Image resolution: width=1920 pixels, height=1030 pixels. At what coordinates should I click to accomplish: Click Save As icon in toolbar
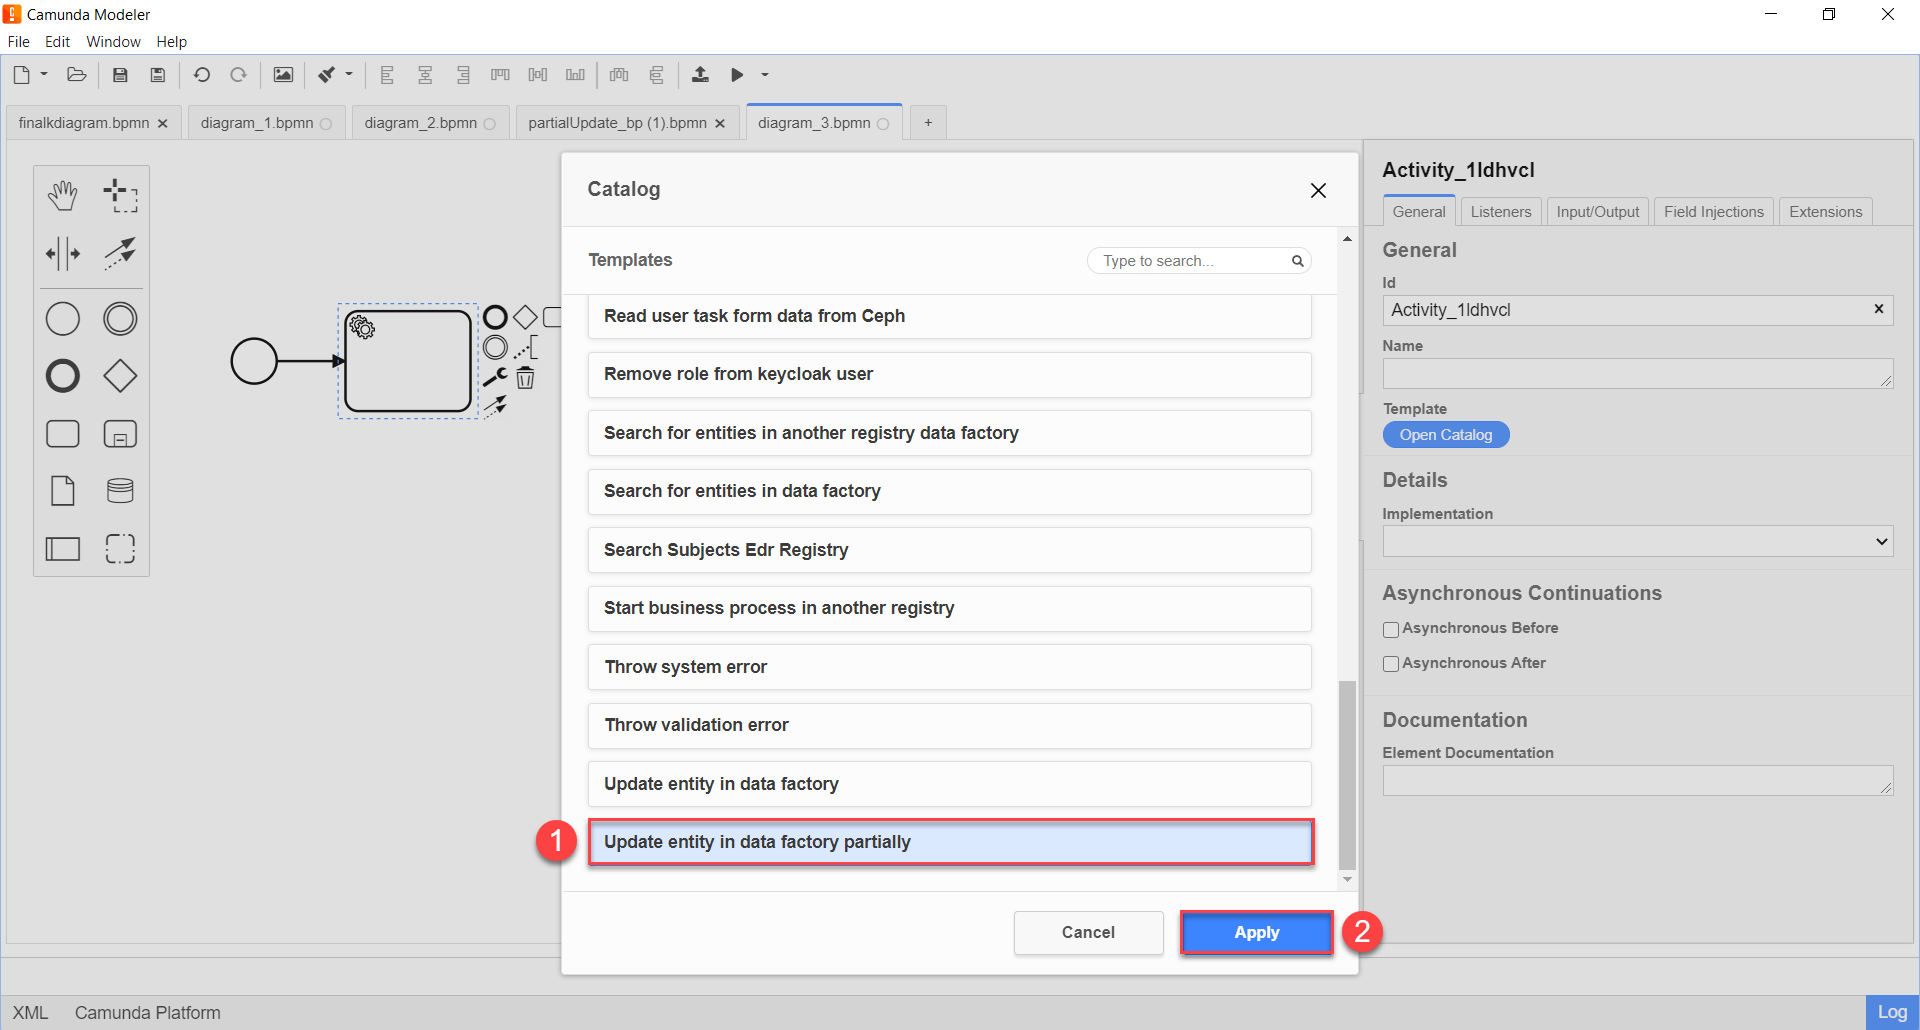(157, 75)
